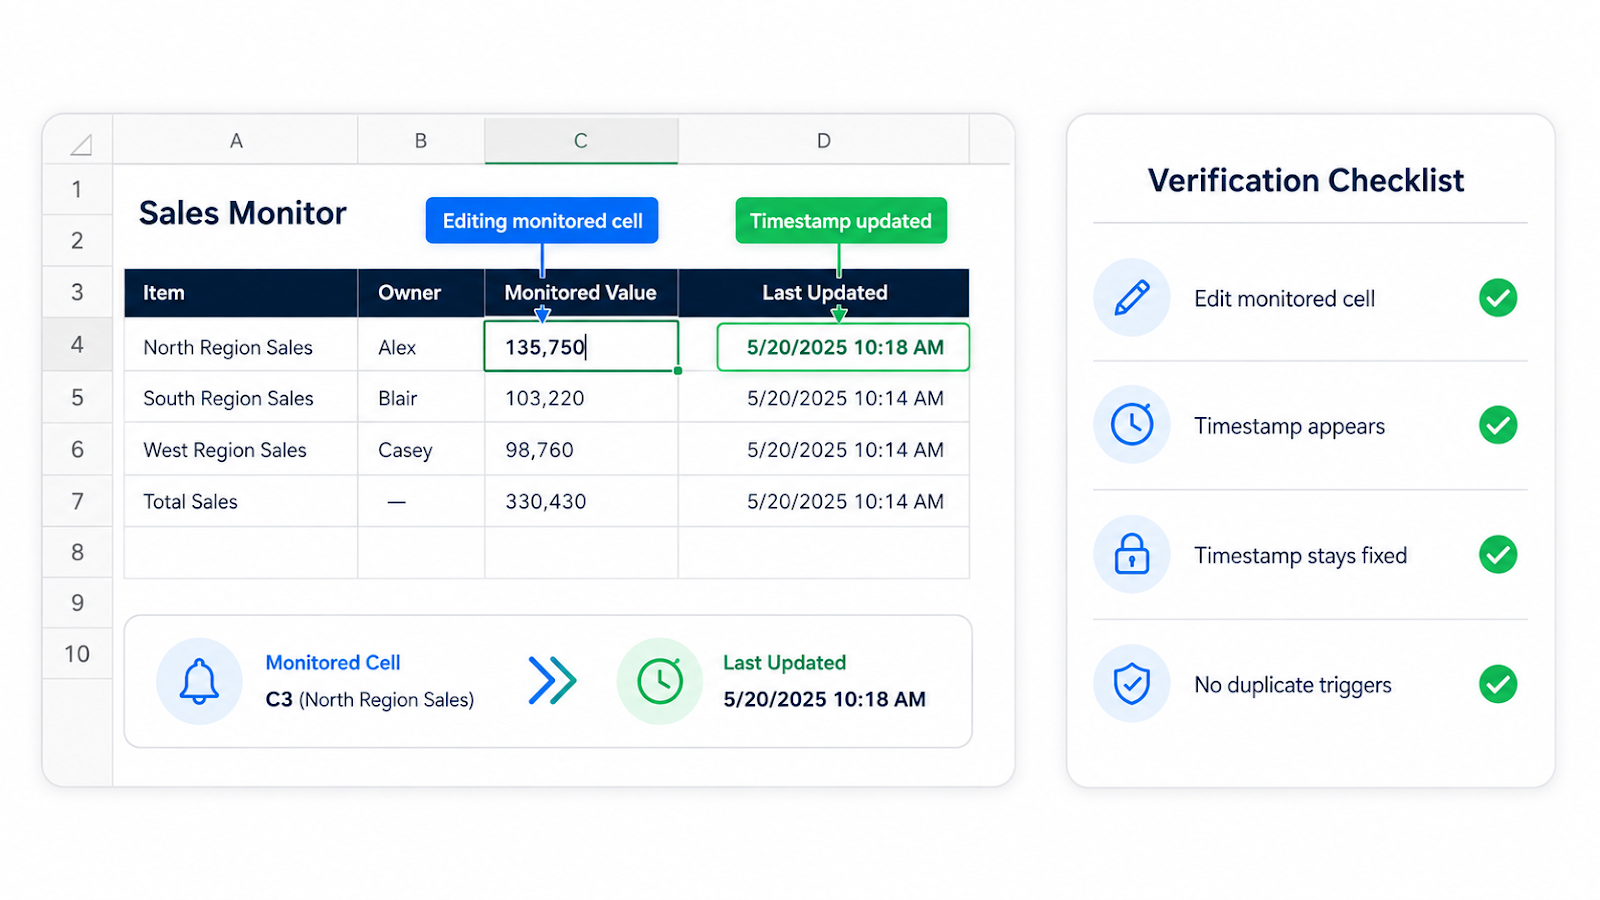1600x900 pixels.
Task: Click the Timestamp updated green label
Action: click(841, 220)
